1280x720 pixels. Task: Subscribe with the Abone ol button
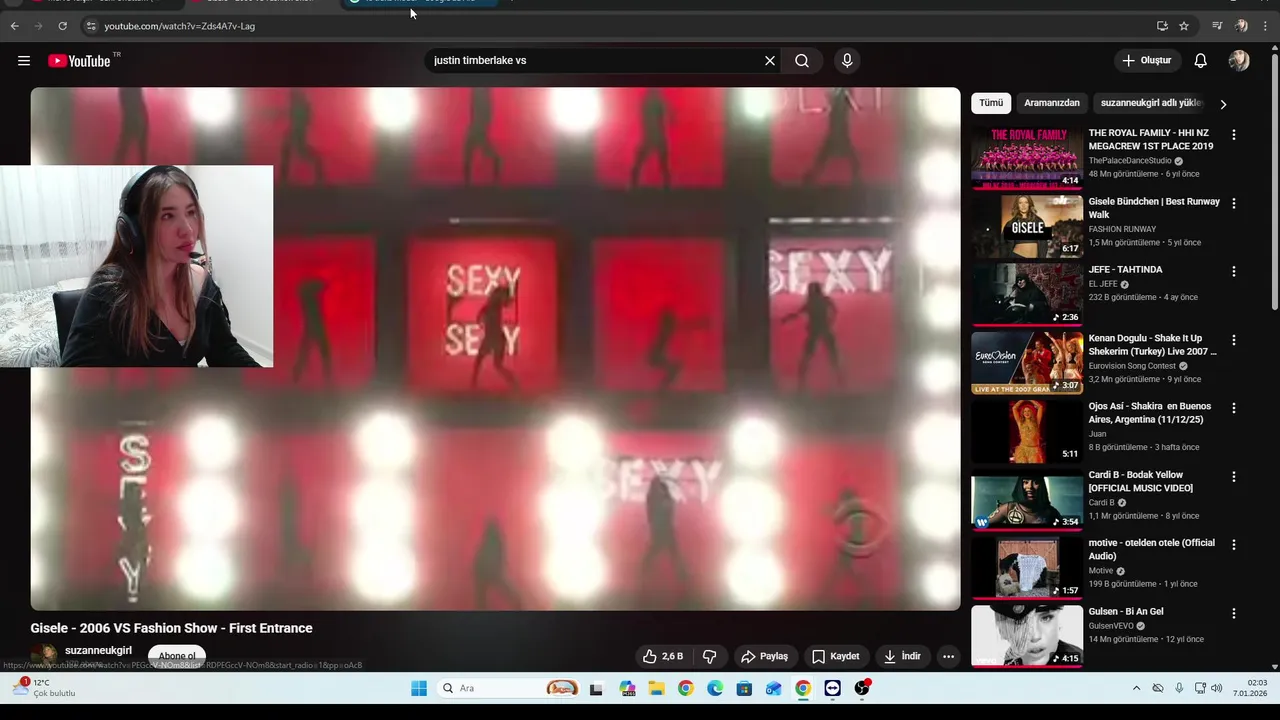click(x=177, y=656)
